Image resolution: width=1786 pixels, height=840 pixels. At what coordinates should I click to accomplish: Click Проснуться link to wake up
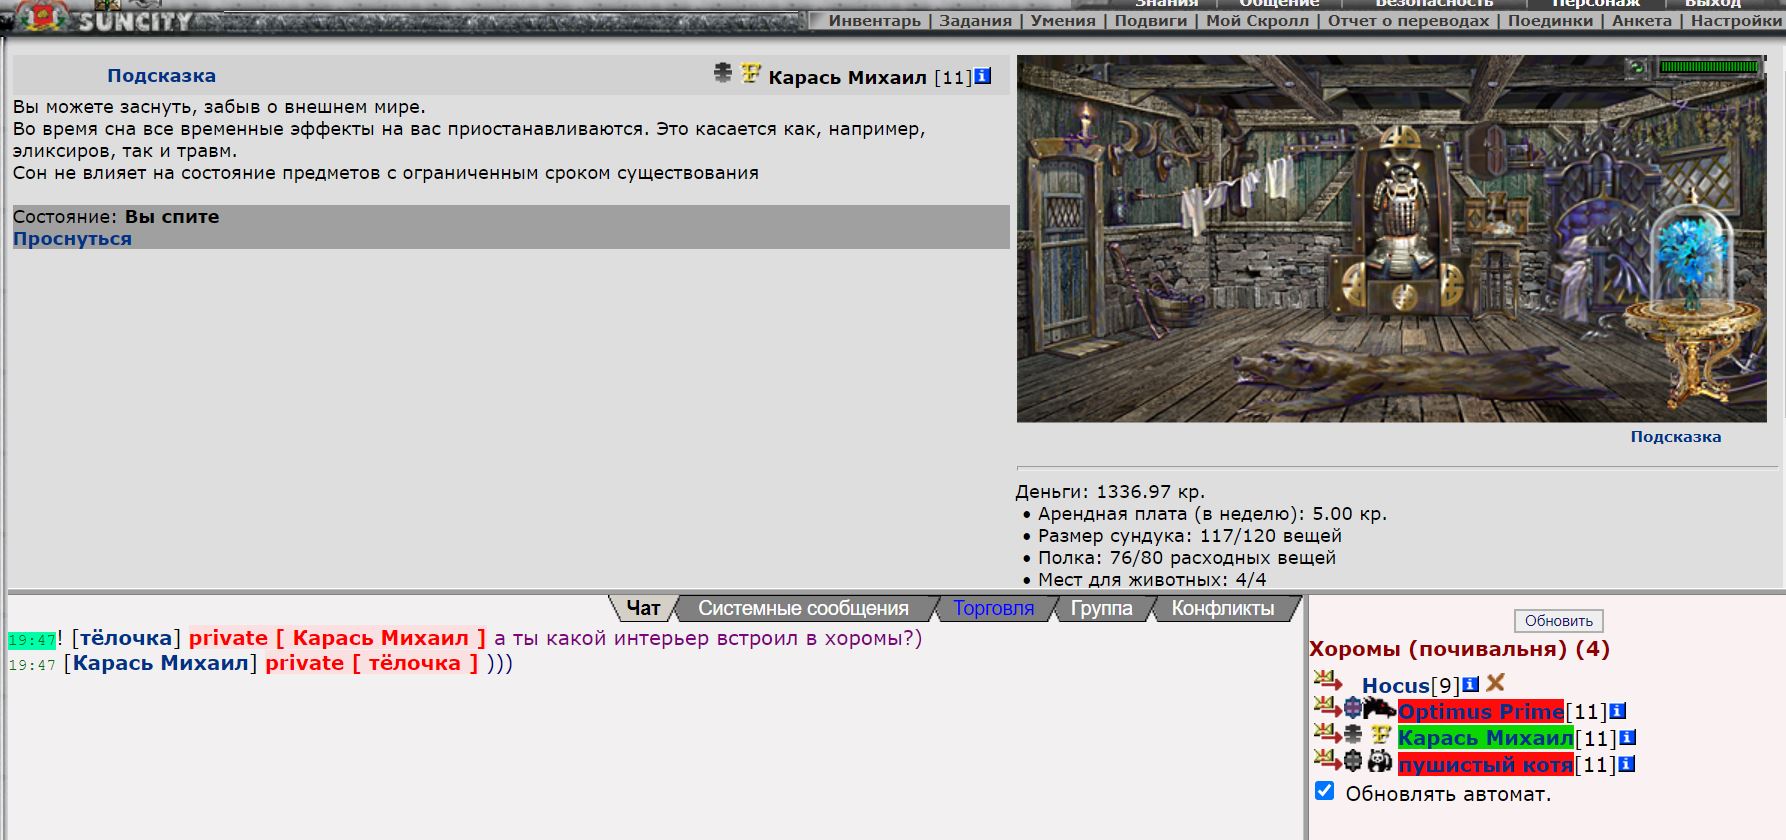click(72, 239)
